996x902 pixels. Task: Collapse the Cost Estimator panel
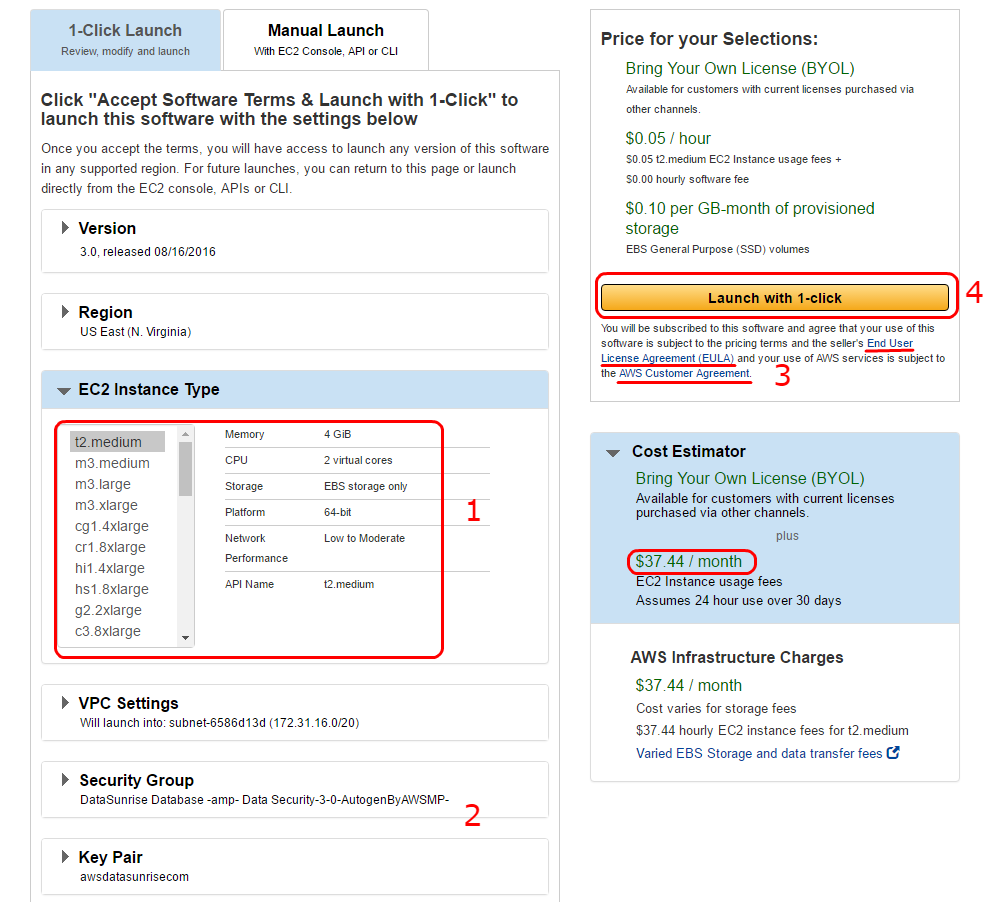point(613,453)
